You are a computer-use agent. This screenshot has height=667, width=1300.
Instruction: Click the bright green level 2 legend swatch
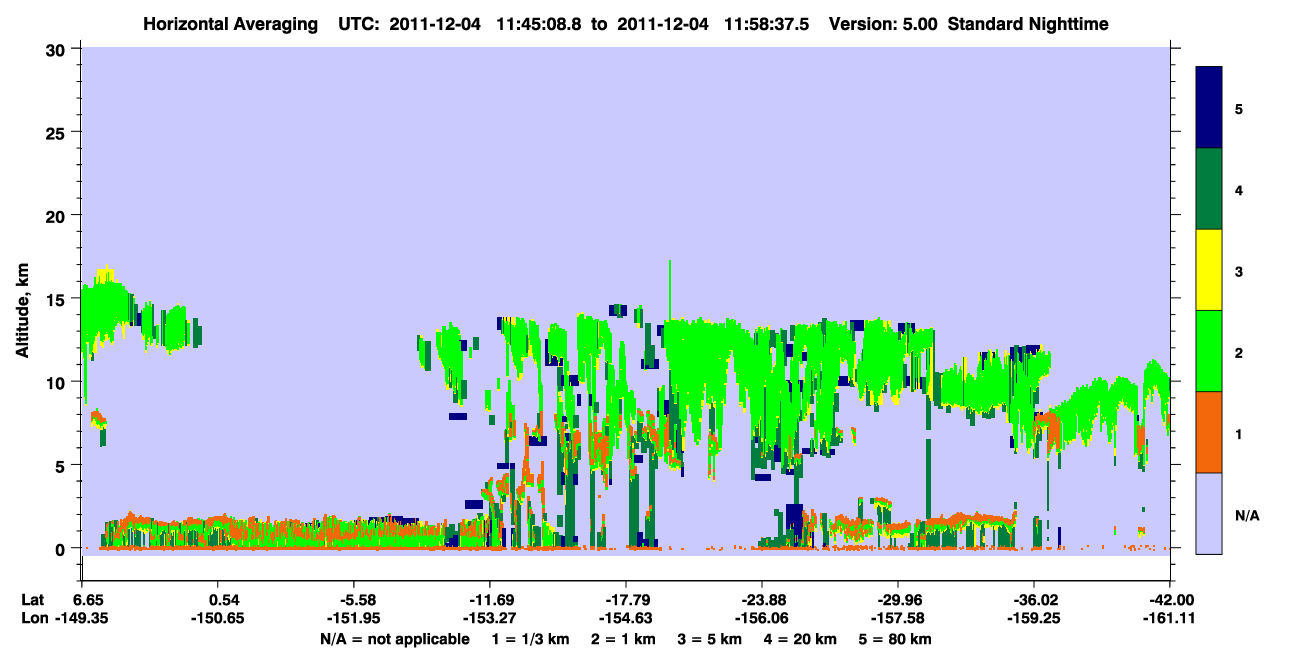(1209, 351)
